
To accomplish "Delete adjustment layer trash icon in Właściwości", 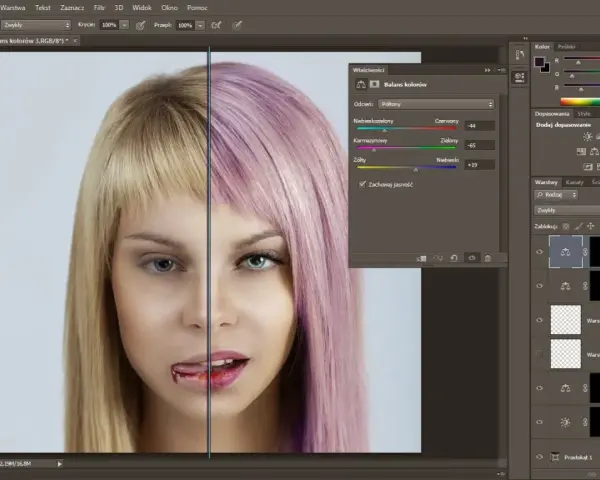I will click(x=488, y=258).
